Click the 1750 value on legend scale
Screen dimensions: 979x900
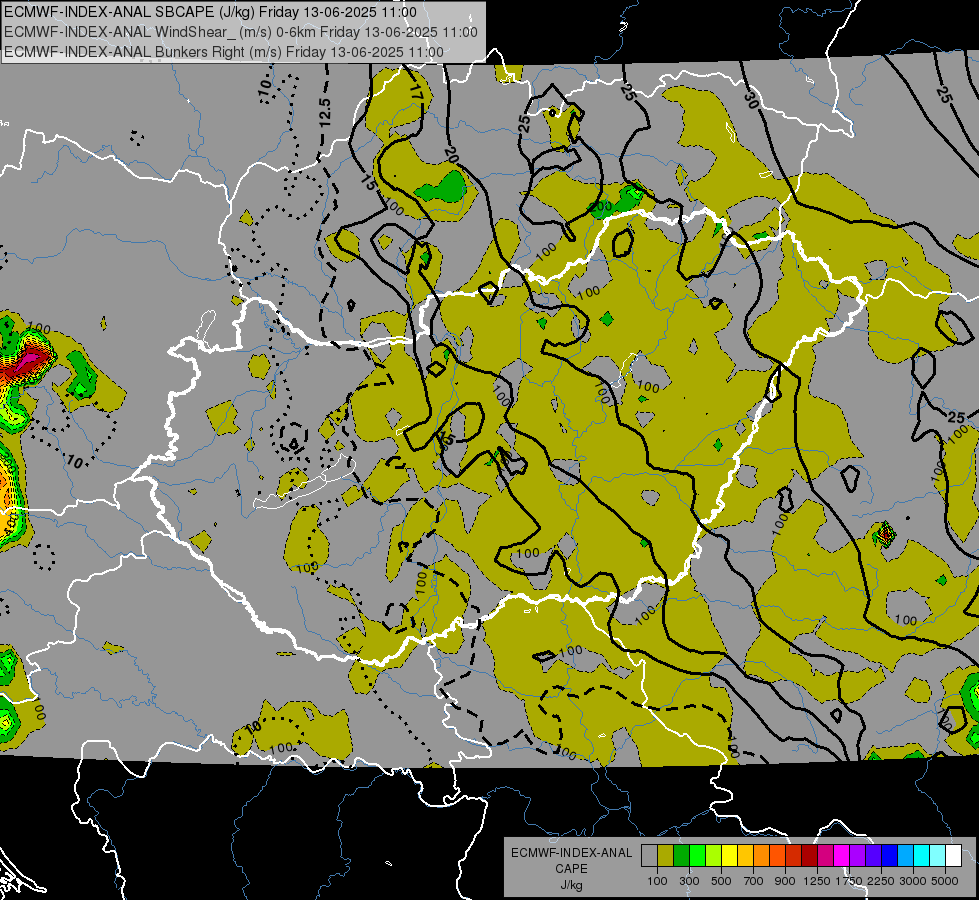850,881
